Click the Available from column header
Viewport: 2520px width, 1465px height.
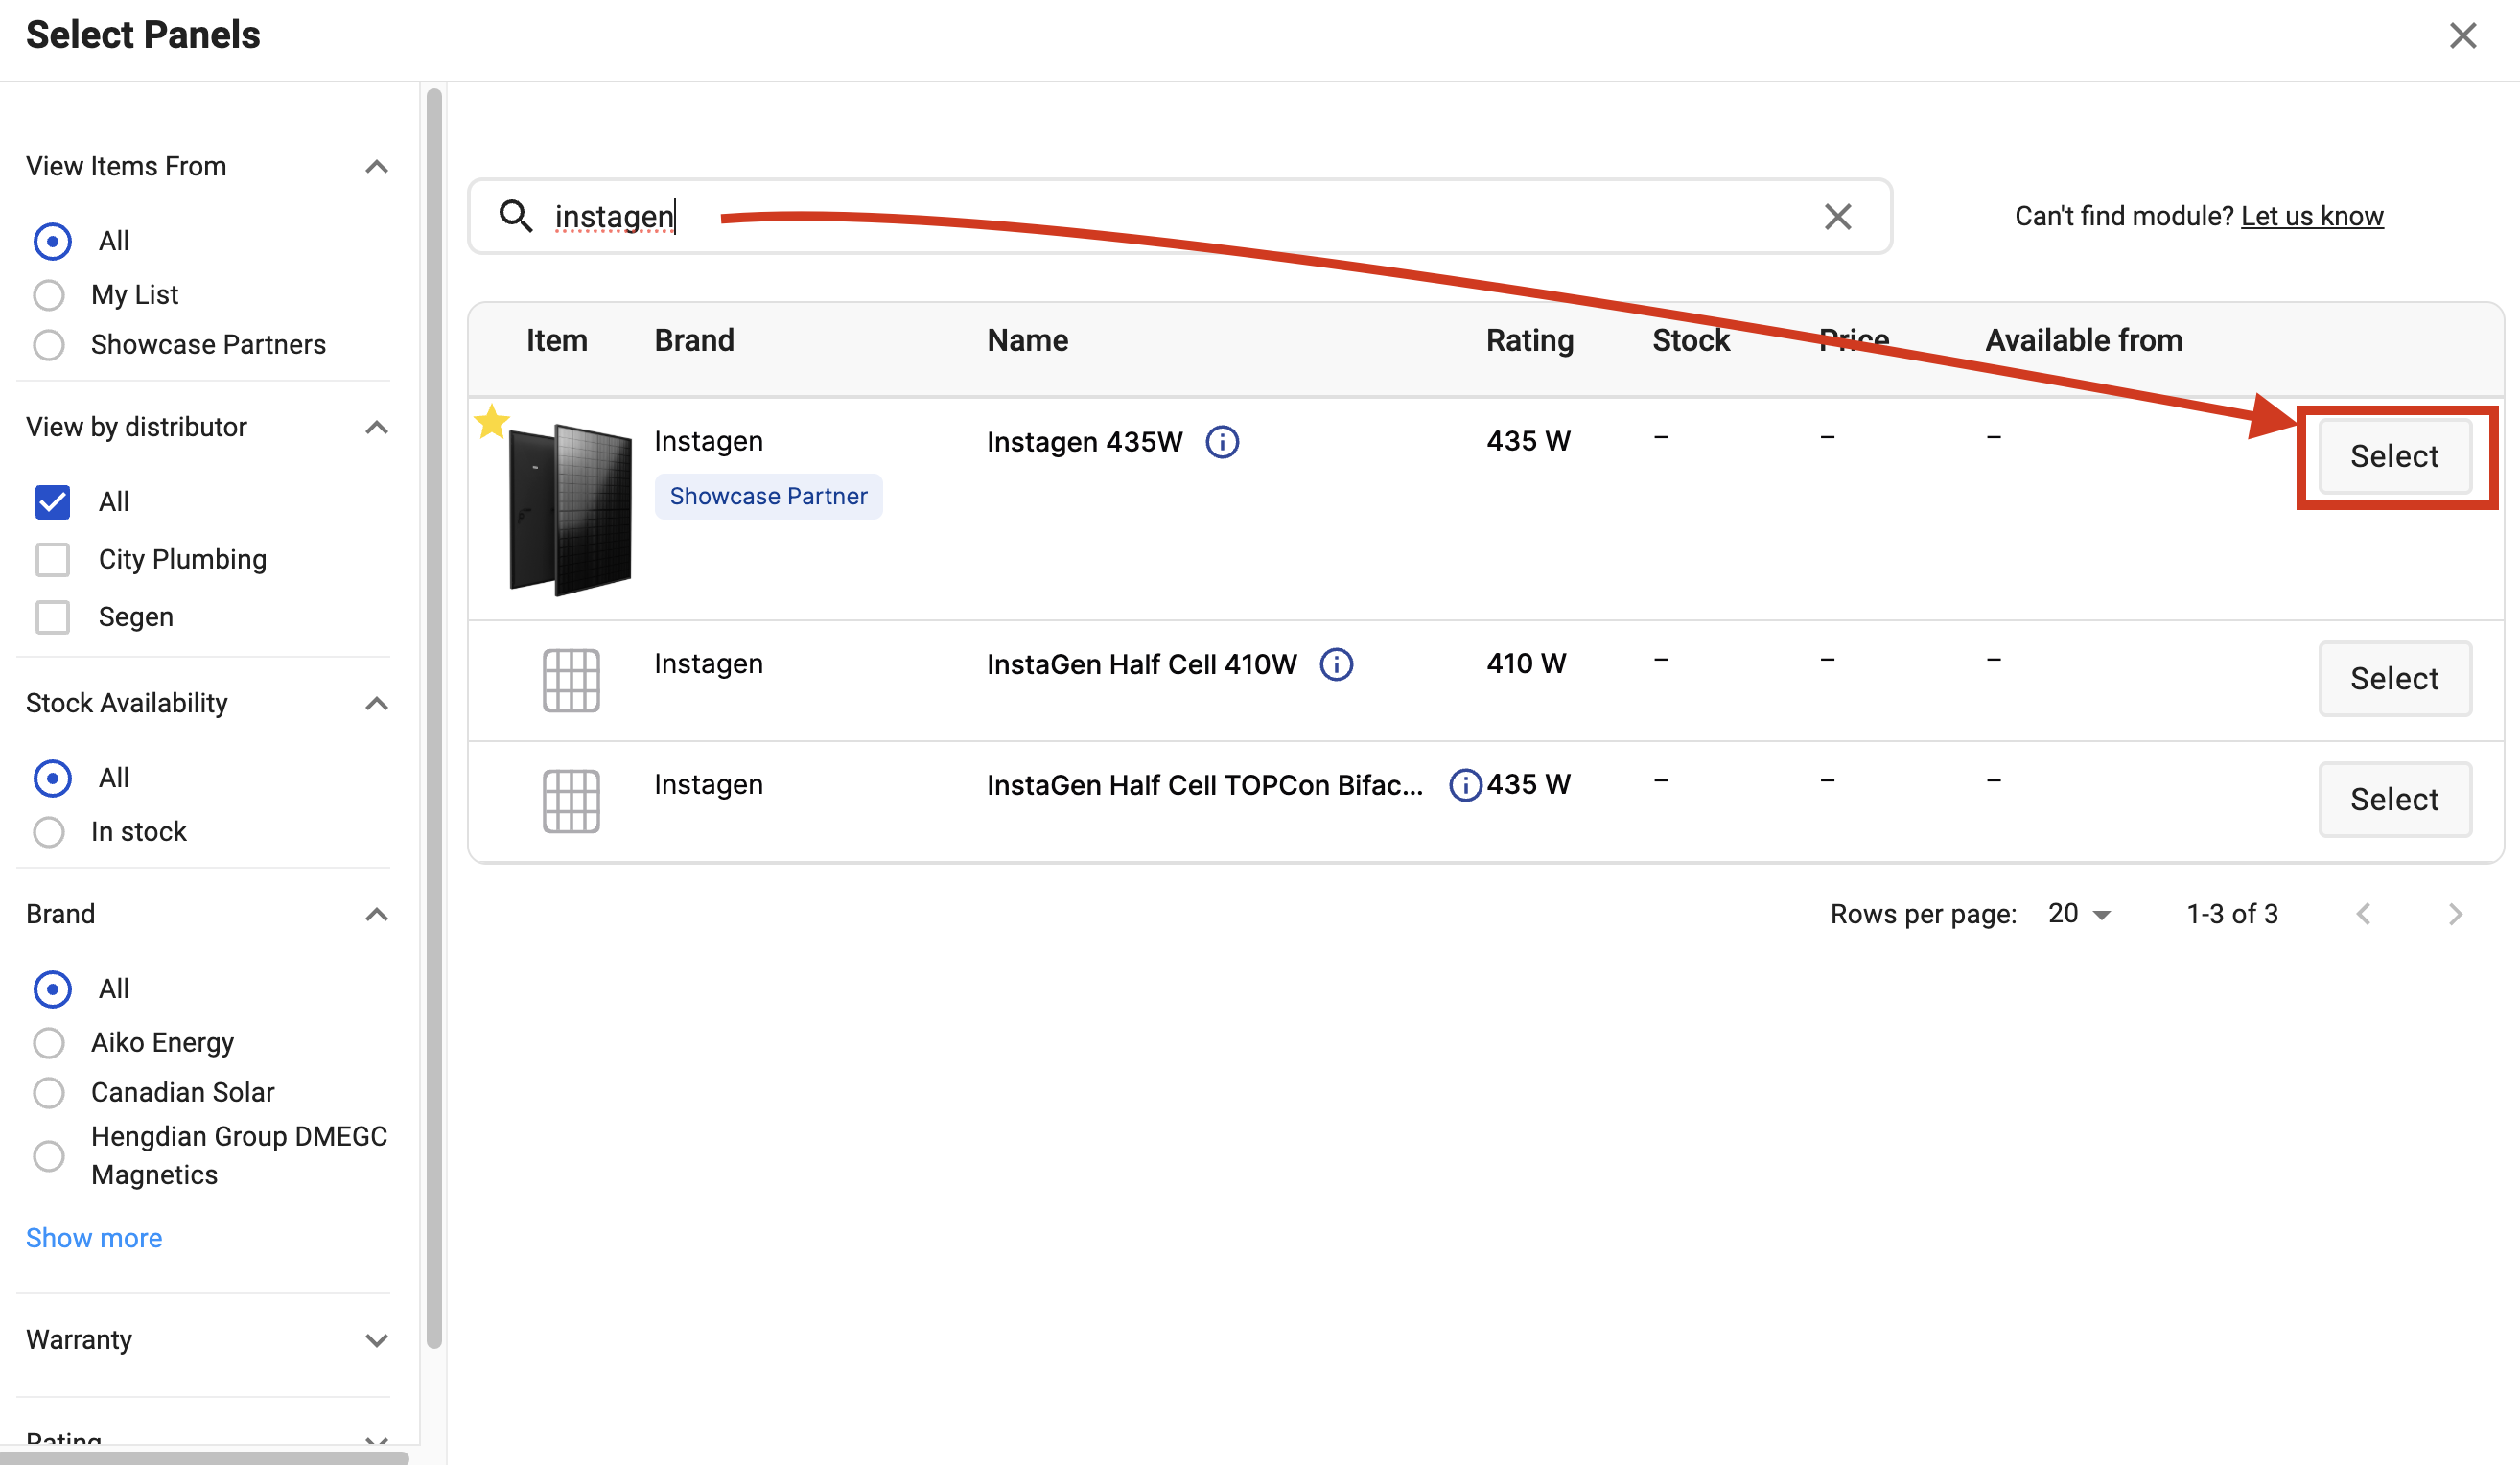click(x=2083, y=340)
